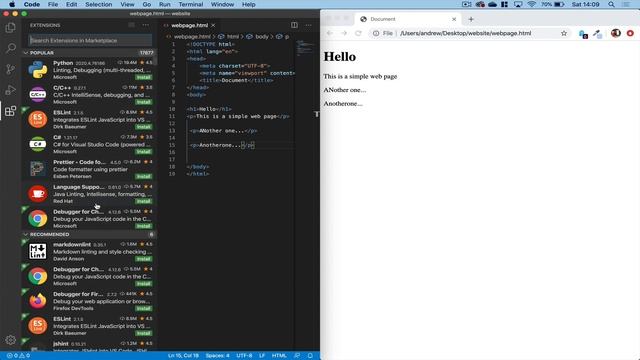Open errors and warnings status item
The image size is (640, 360).
[x=18, y=356]
